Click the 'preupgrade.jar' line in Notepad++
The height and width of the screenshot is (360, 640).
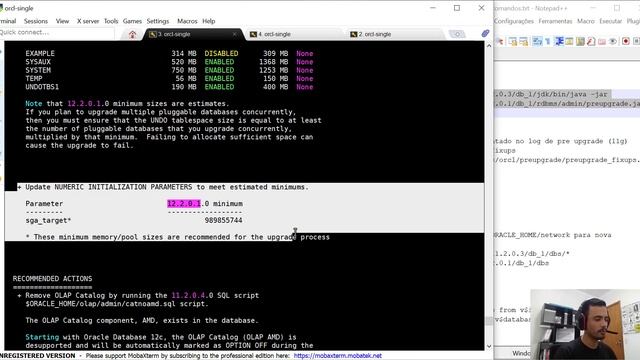click(x=567, y=104)
